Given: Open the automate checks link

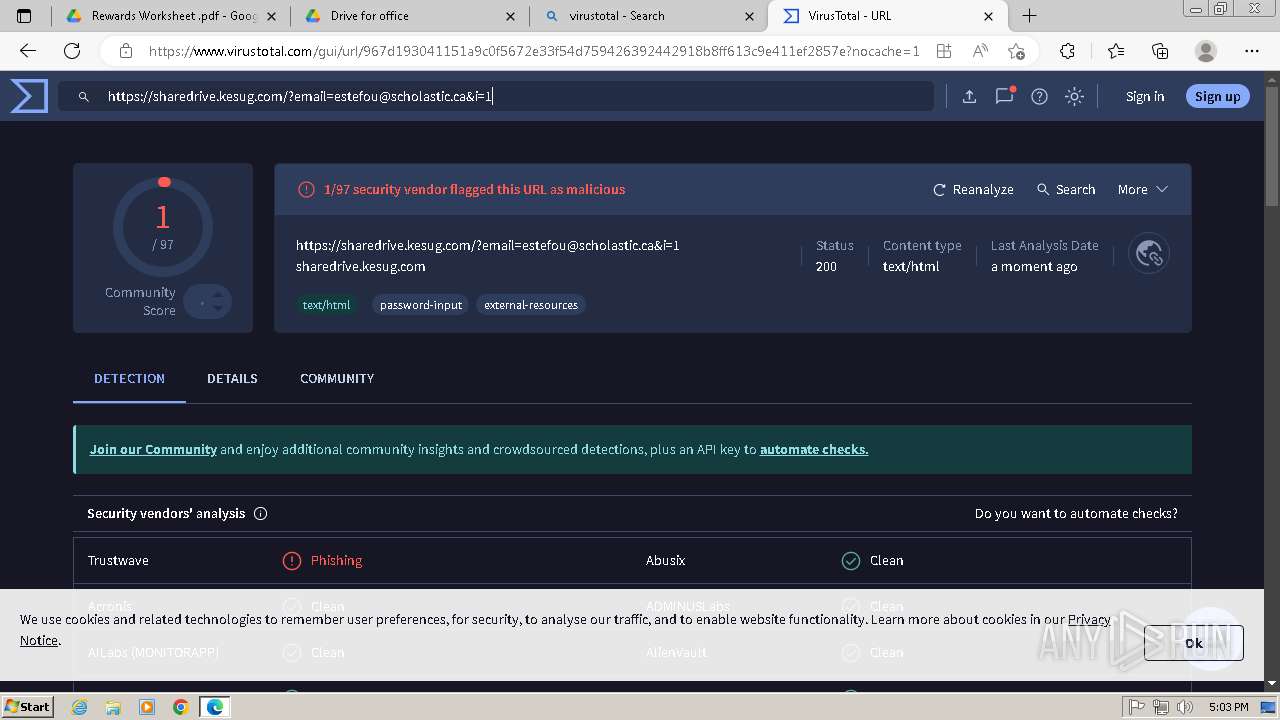Looking at the screenshot, I should coord(814,449).
